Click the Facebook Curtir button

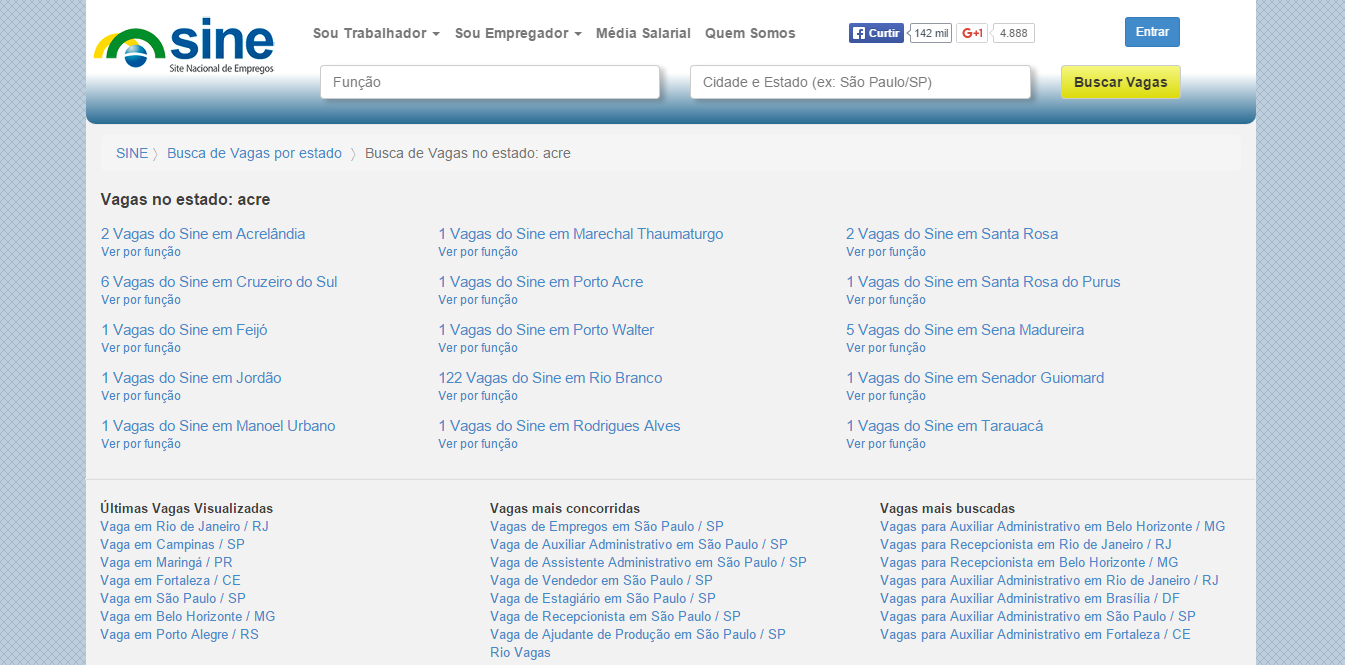tap(876, 33)
